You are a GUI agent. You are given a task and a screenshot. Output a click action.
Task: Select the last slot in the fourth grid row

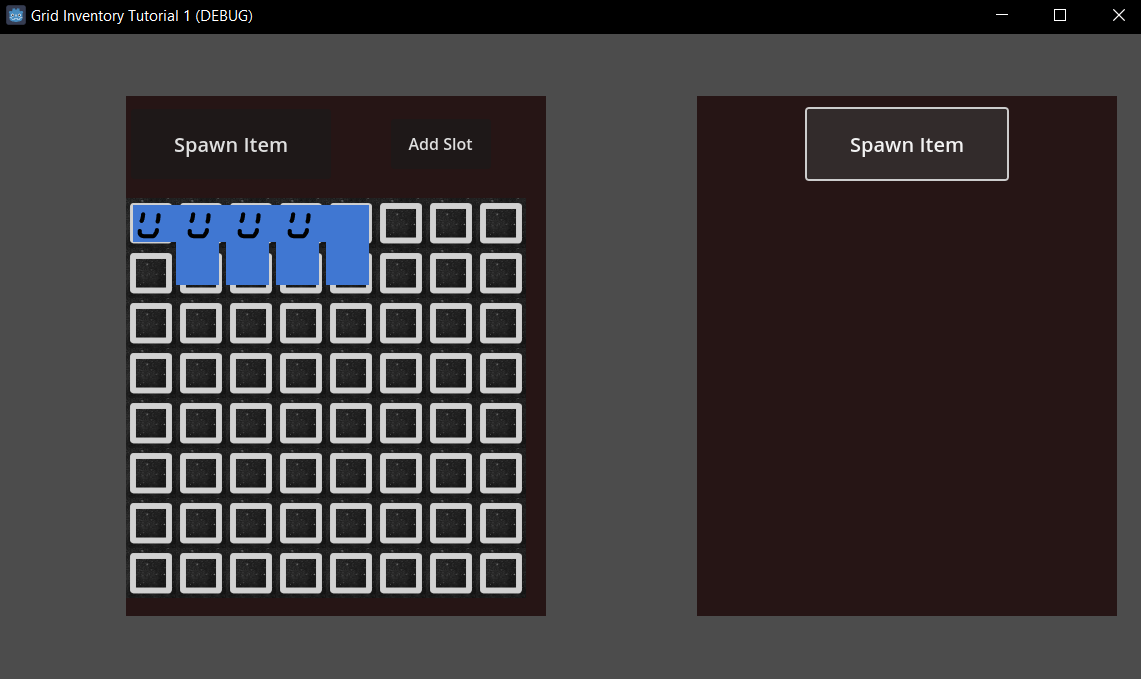(501, 373)
